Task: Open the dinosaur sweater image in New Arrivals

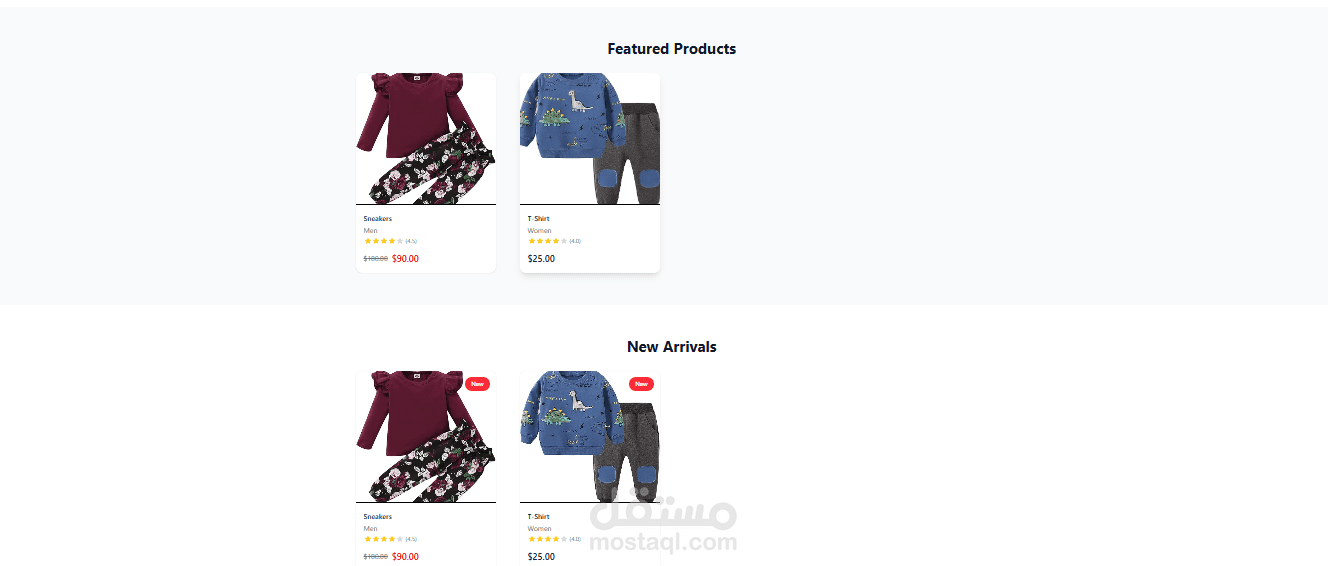Action: [590, 437]
